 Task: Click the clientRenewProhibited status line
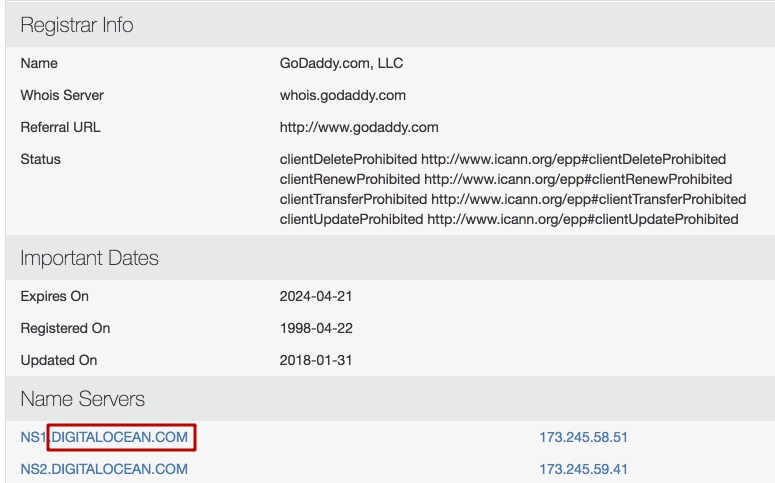tap(506, 179)
